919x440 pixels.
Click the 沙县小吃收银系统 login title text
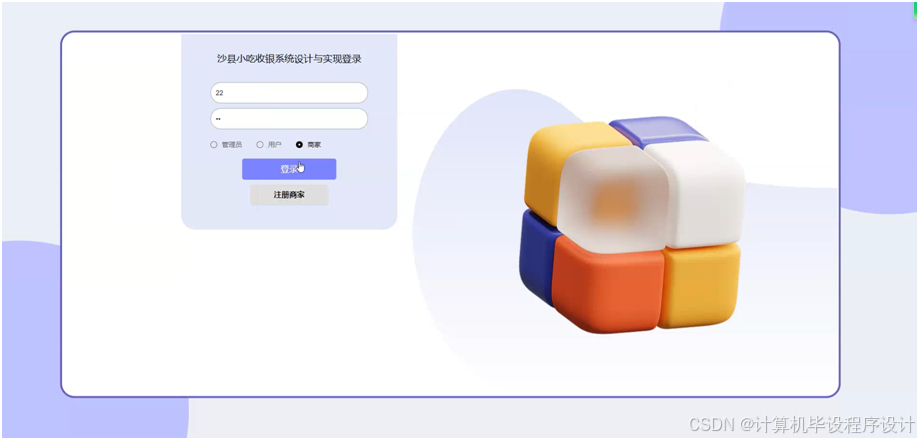click(x=289, y=59)
